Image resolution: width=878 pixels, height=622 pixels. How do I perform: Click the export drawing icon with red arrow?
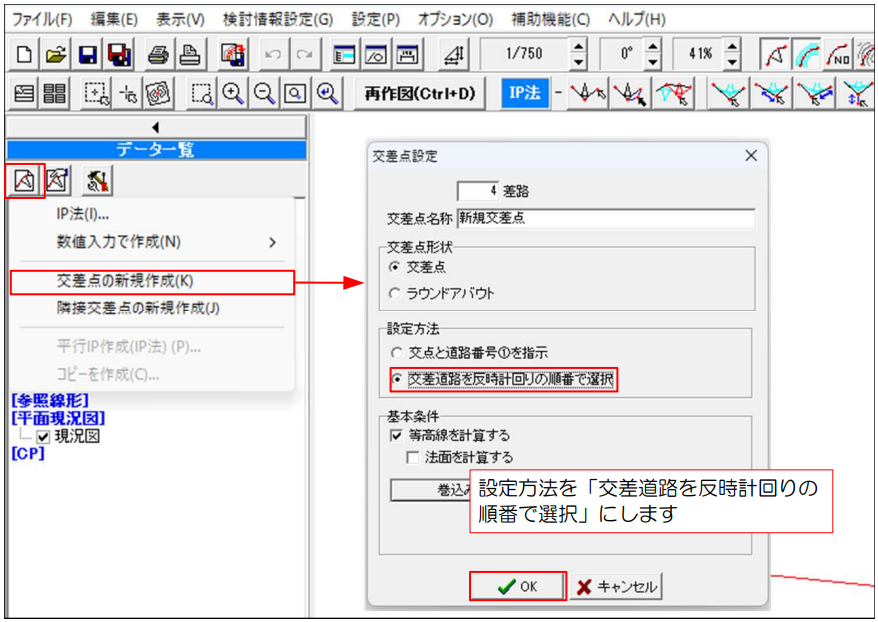232,54
